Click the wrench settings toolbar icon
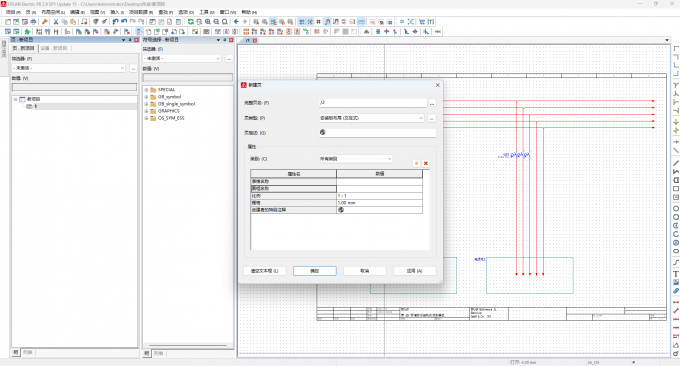Viewport: 680px width, 366px height. click(44, 22)
